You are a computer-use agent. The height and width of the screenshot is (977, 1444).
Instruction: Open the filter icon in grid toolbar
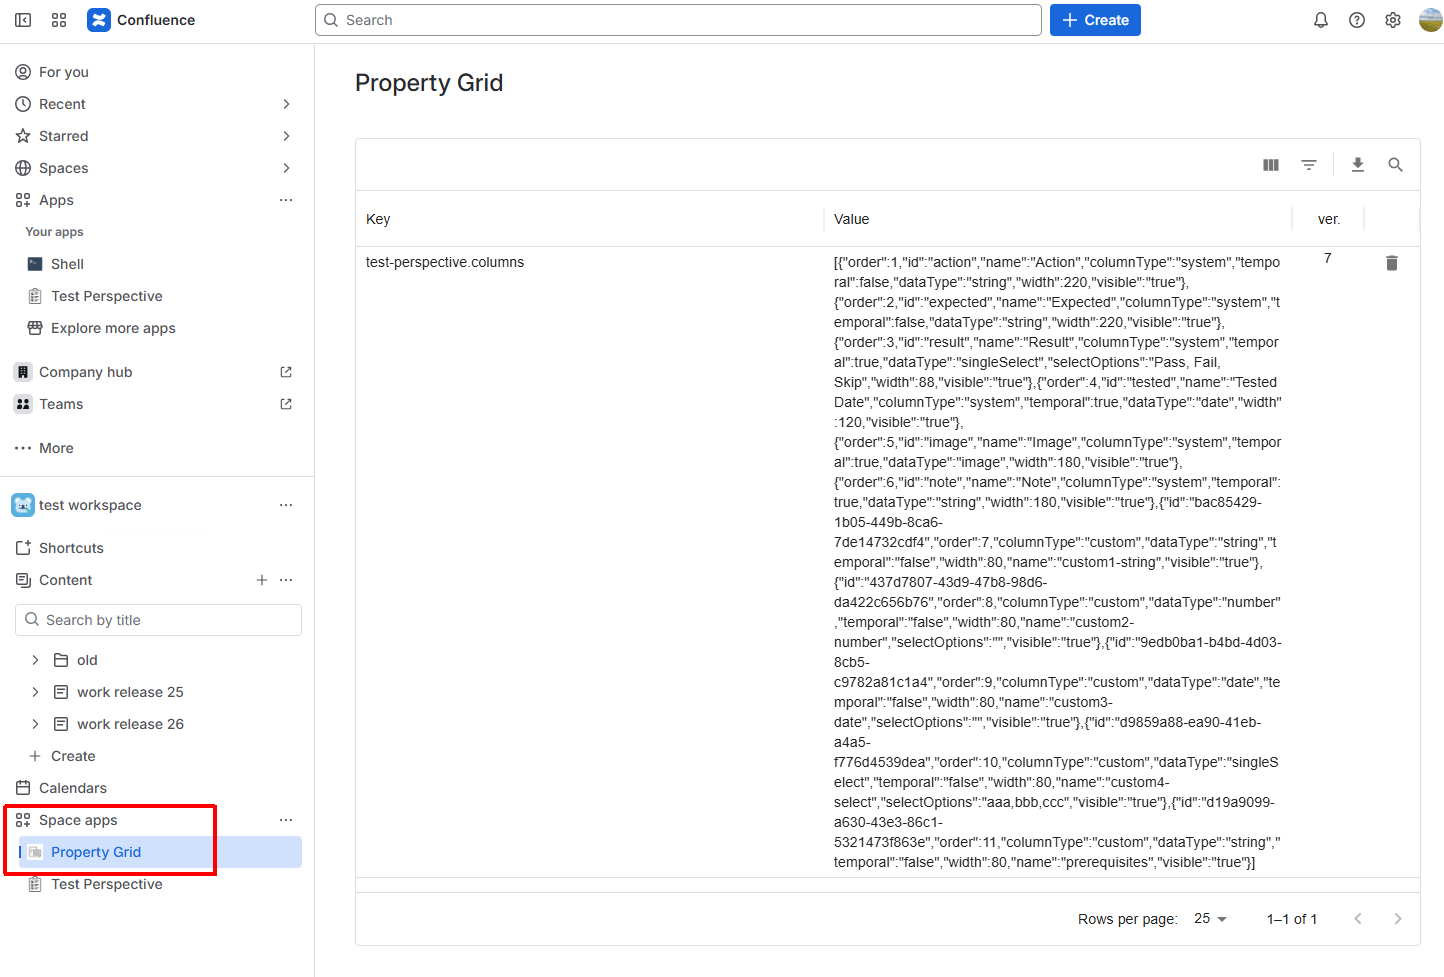[1308, 165]
